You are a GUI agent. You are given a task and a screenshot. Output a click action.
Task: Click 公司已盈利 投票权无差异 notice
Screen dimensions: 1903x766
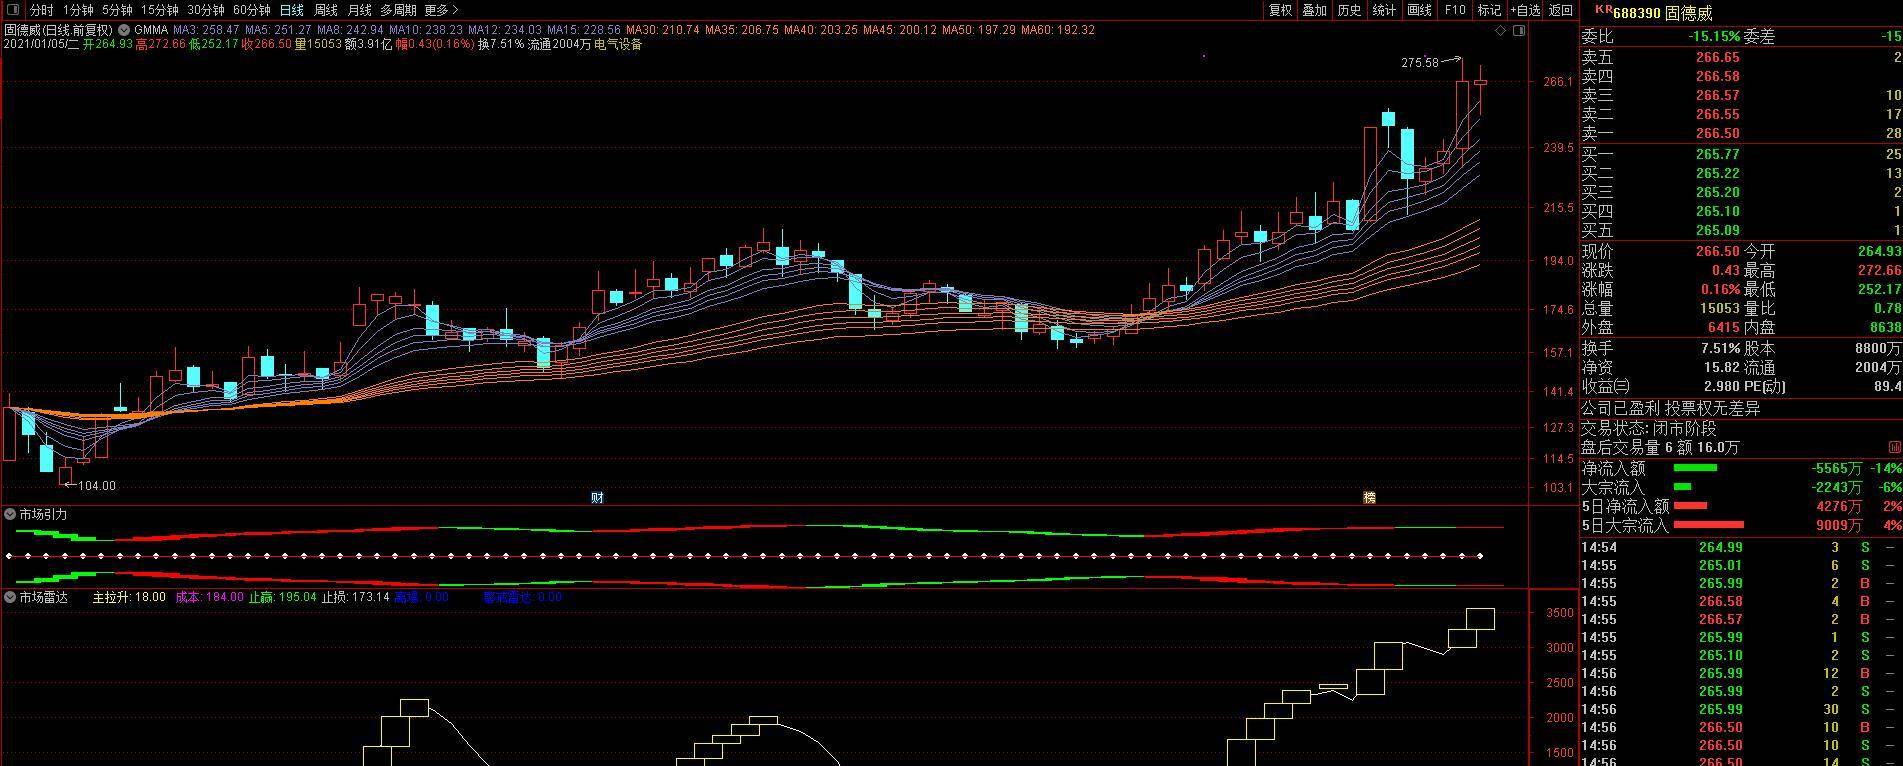click(x=1670, y=409)
